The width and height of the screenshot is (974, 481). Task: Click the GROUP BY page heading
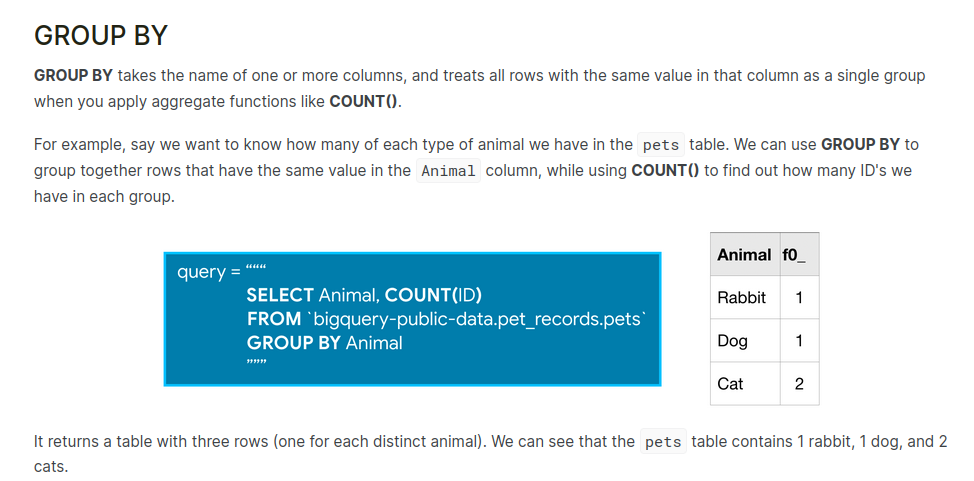pos(101,36)
